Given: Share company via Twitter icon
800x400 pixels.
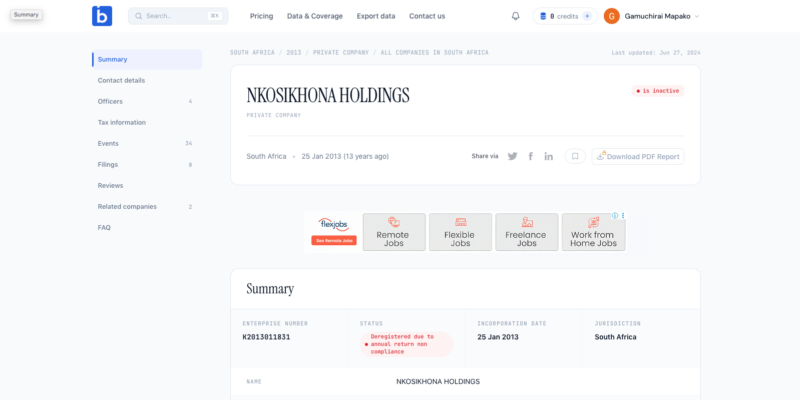Looking at the screenshot, I should click(x=512, y=156).
